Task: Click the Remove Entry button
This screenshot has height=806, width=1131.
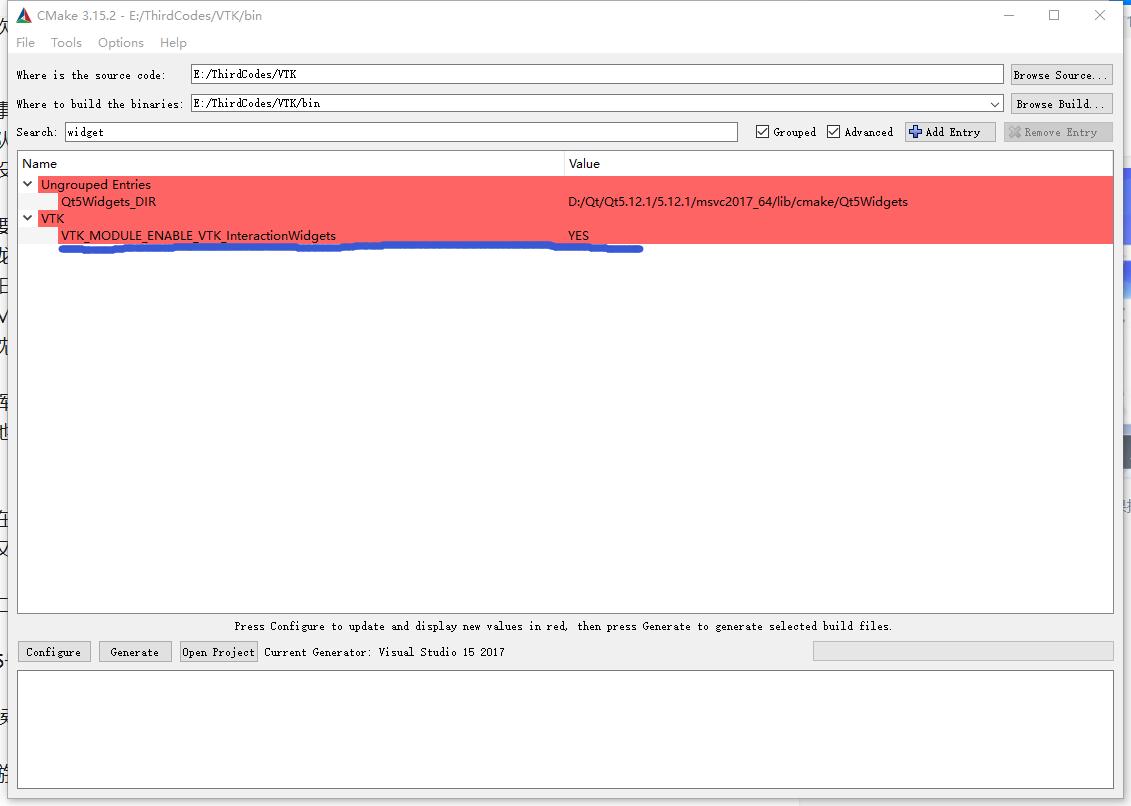Action: click(x=1057, y=132)
